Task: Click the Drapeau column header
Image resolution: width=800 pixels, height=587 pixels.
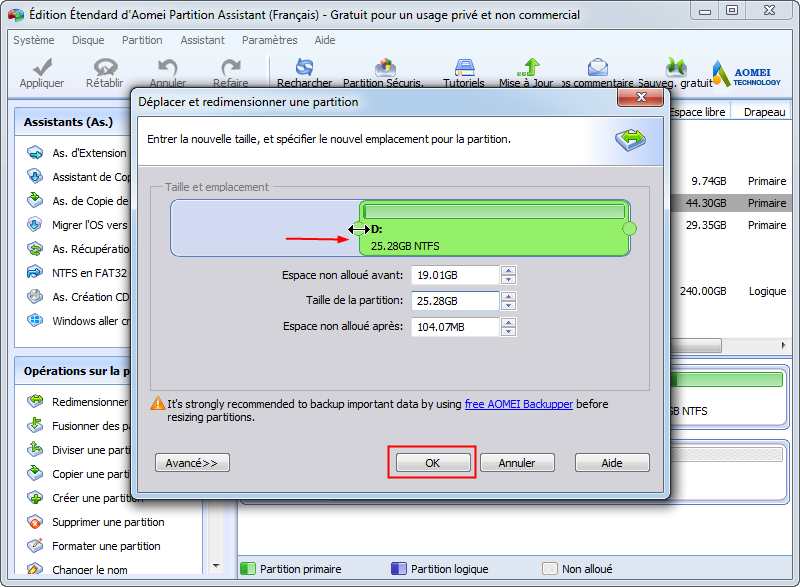Action: [764, 112]
